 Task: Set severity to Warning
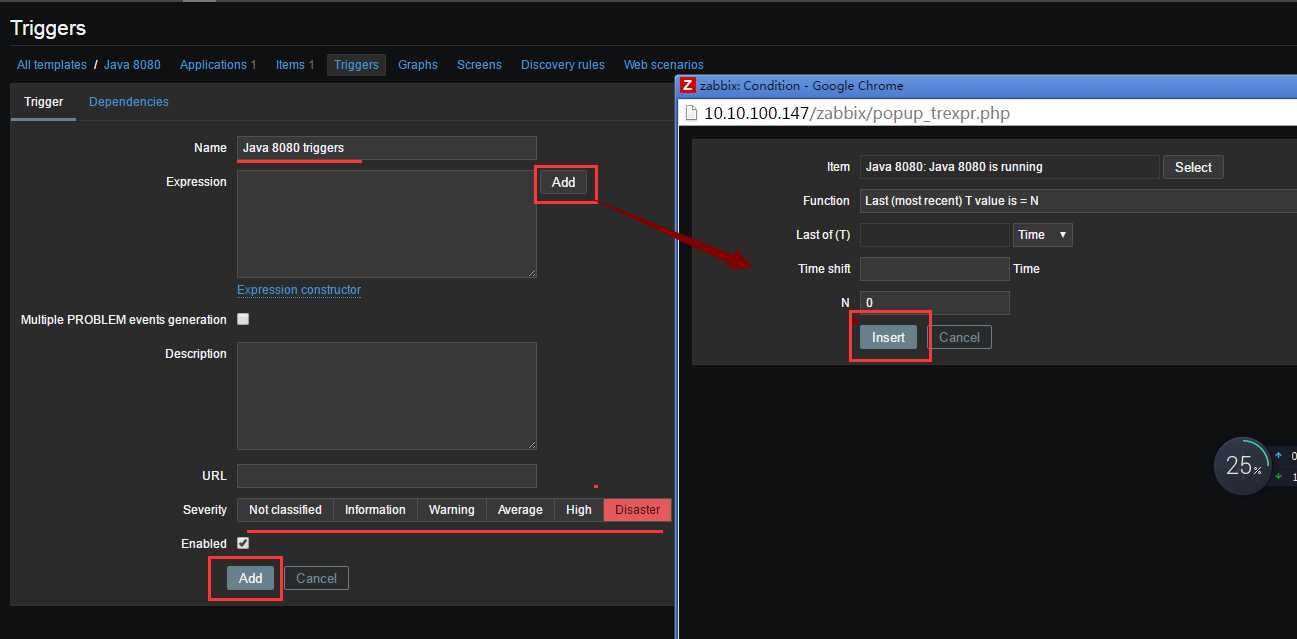[452, 510]
